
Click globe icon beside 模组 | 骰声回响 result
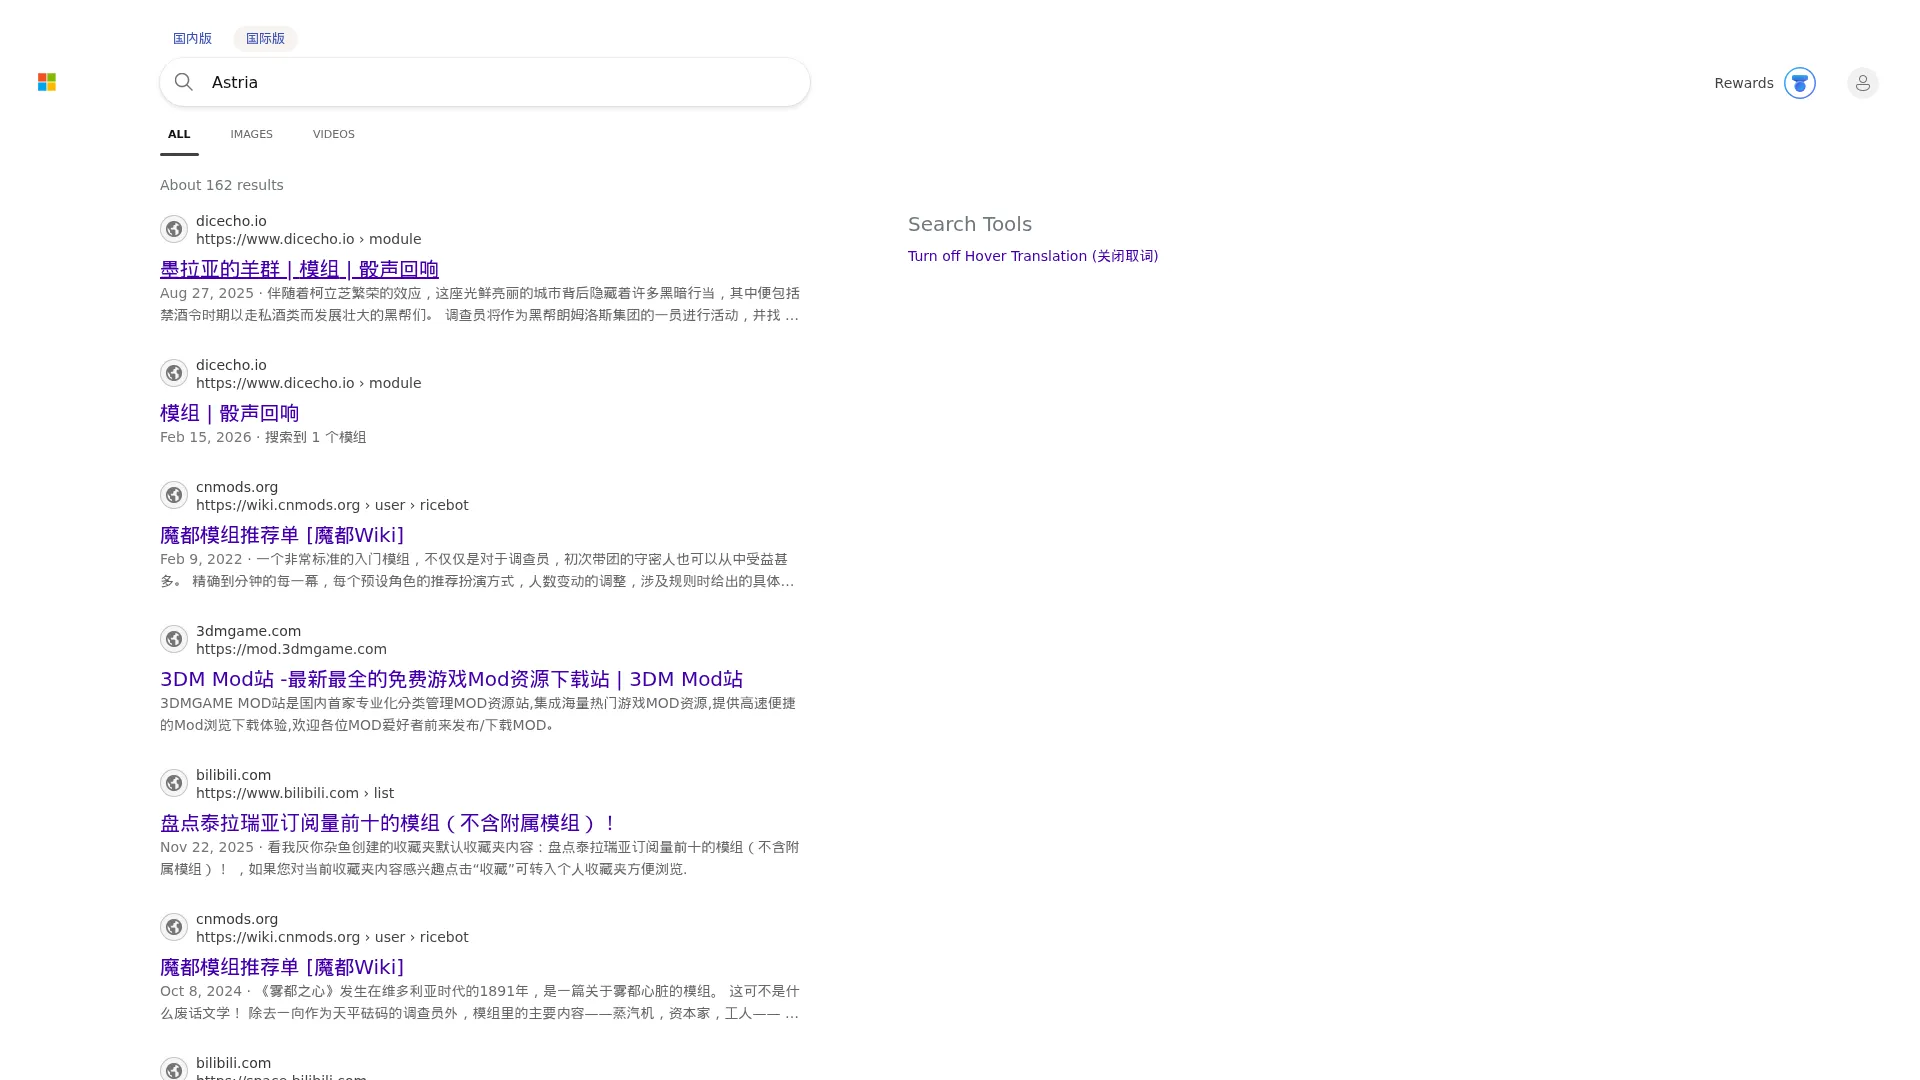point(174,373)
